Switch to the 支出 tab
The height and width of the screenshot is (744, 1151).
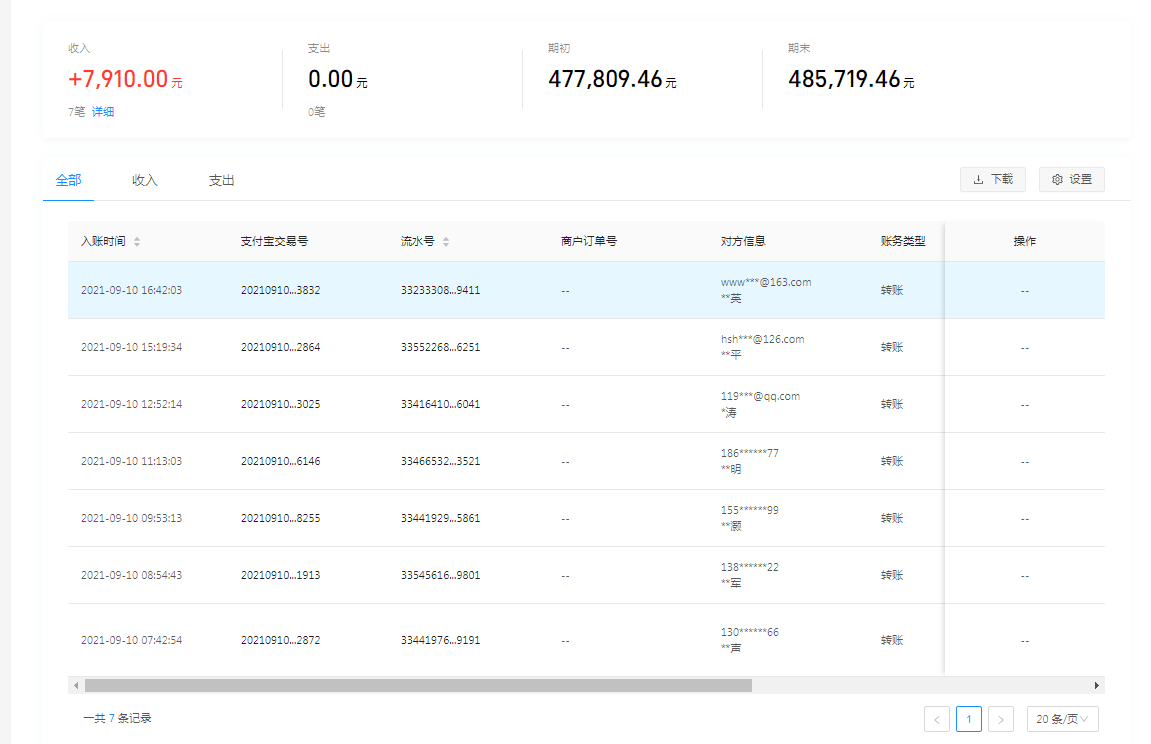coord(221,181)
